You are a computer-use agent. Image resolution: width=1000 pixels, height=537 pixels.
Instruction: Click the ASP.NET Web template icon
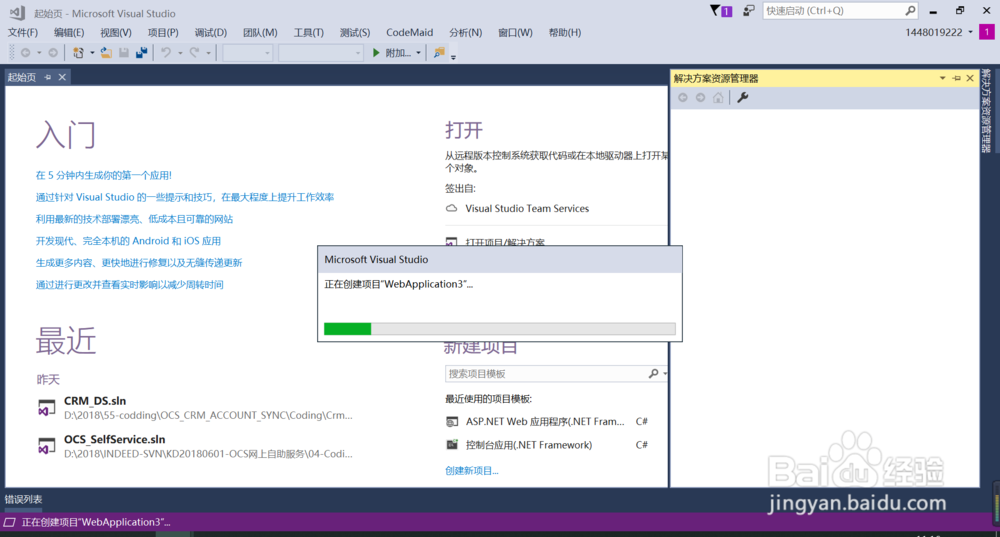(x=452, y=422)
